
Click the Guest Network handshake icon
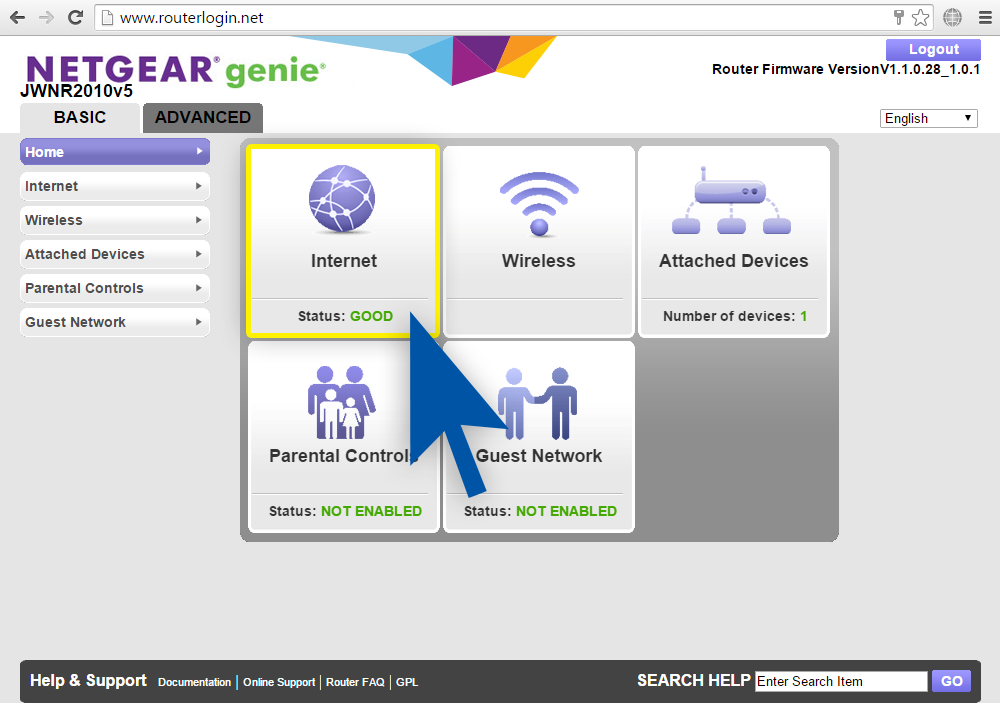point(537,403)
